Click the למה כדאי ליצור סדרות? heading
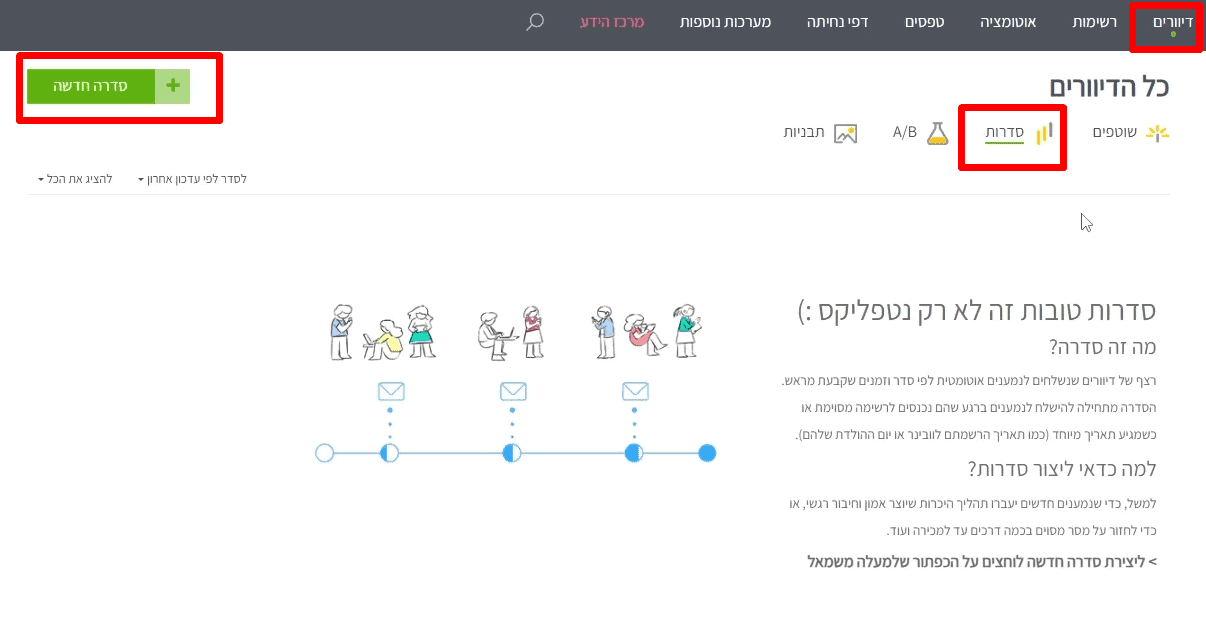Screen dimensions: 1206x641 coord(1063,468)
